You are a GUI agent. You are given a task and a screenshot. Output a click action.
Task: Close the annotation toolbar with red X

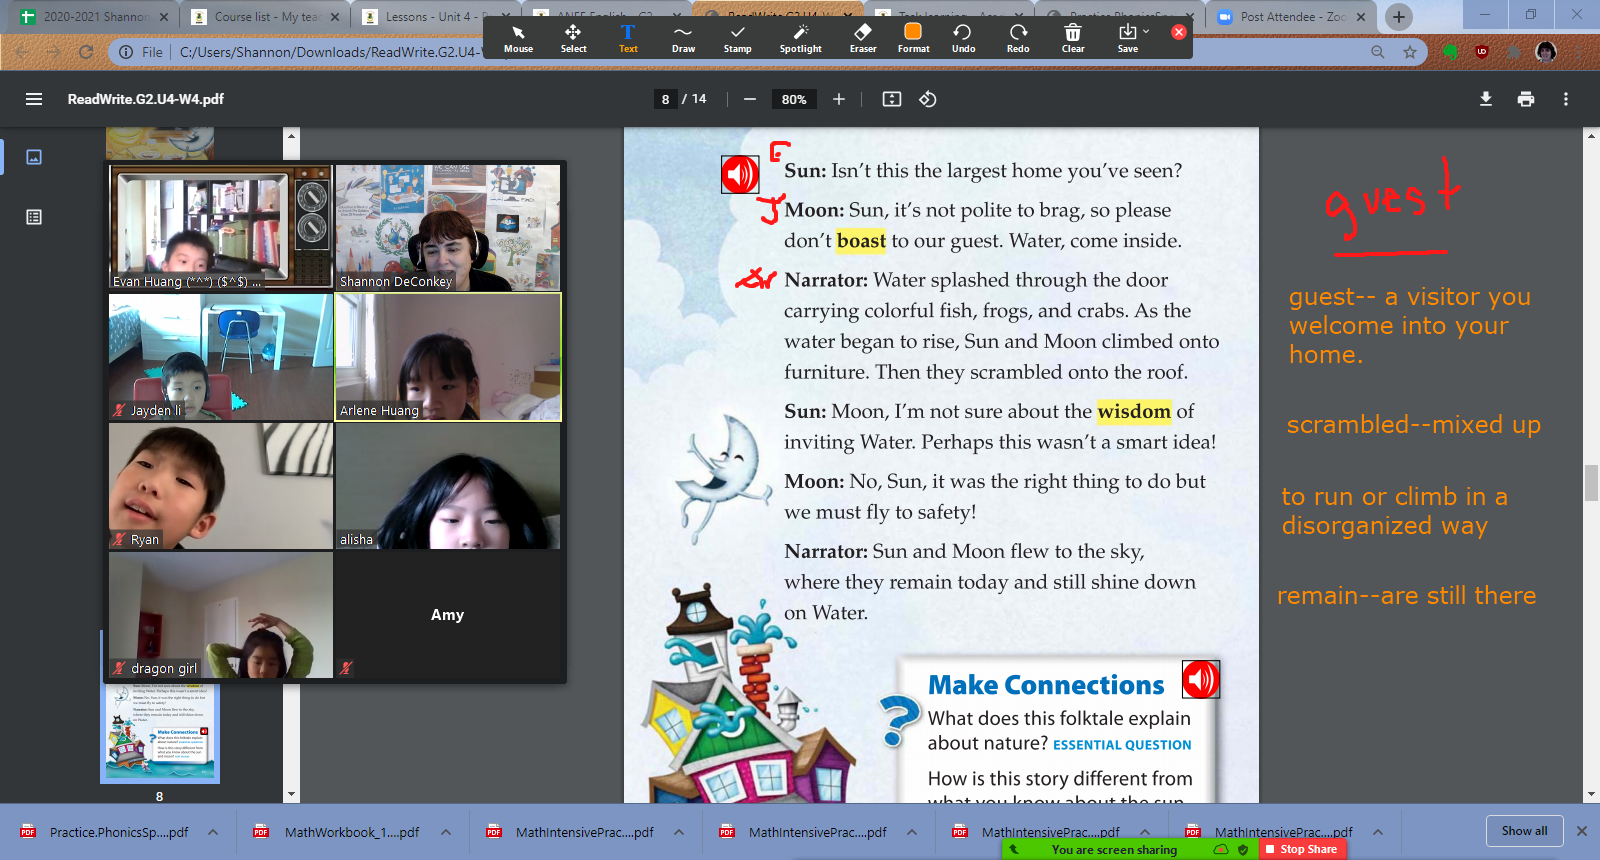[x=1179, y=32]
